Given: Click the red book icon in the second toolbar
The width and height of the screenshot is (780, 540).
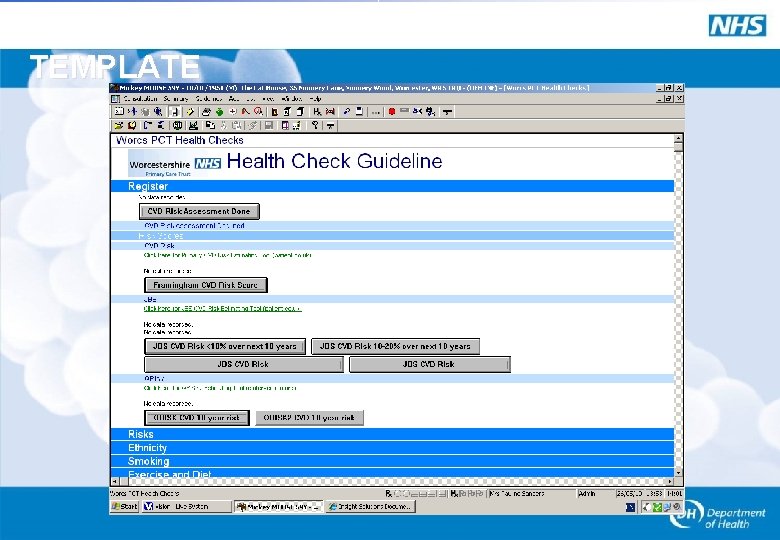Looking at the screenshot, I should point(132,125).
